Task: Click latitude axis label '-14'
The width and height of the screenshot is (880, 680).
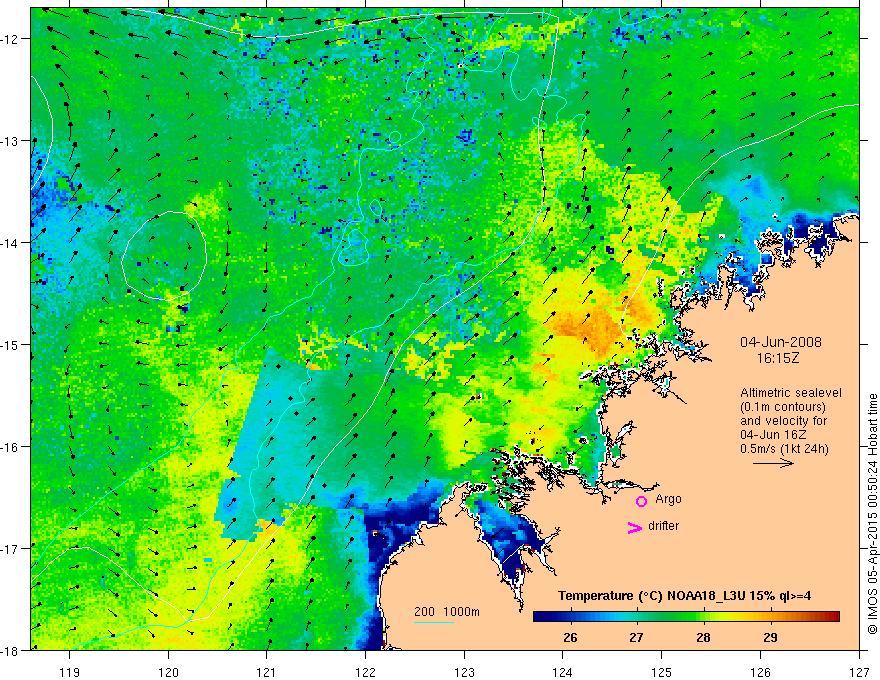Action: click(x=11, y=243)
